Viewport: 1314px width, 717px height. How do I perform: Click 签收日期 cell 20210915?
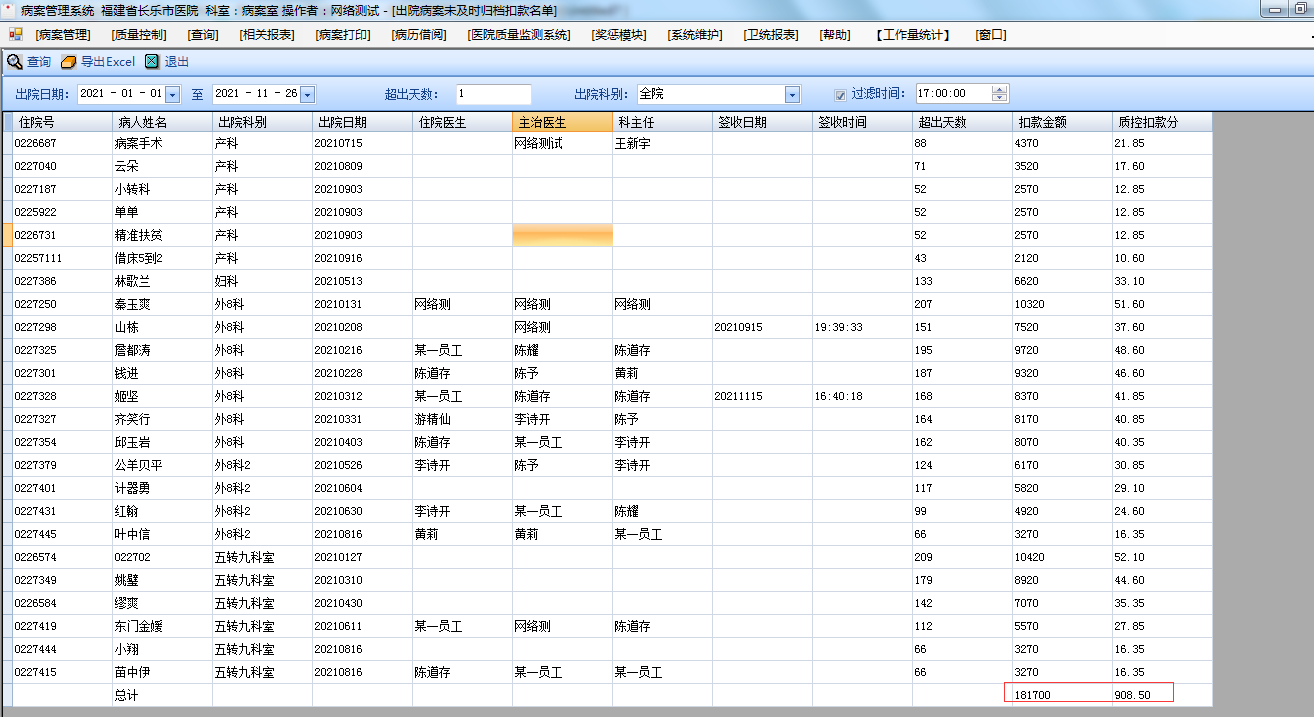pos(739,327)
